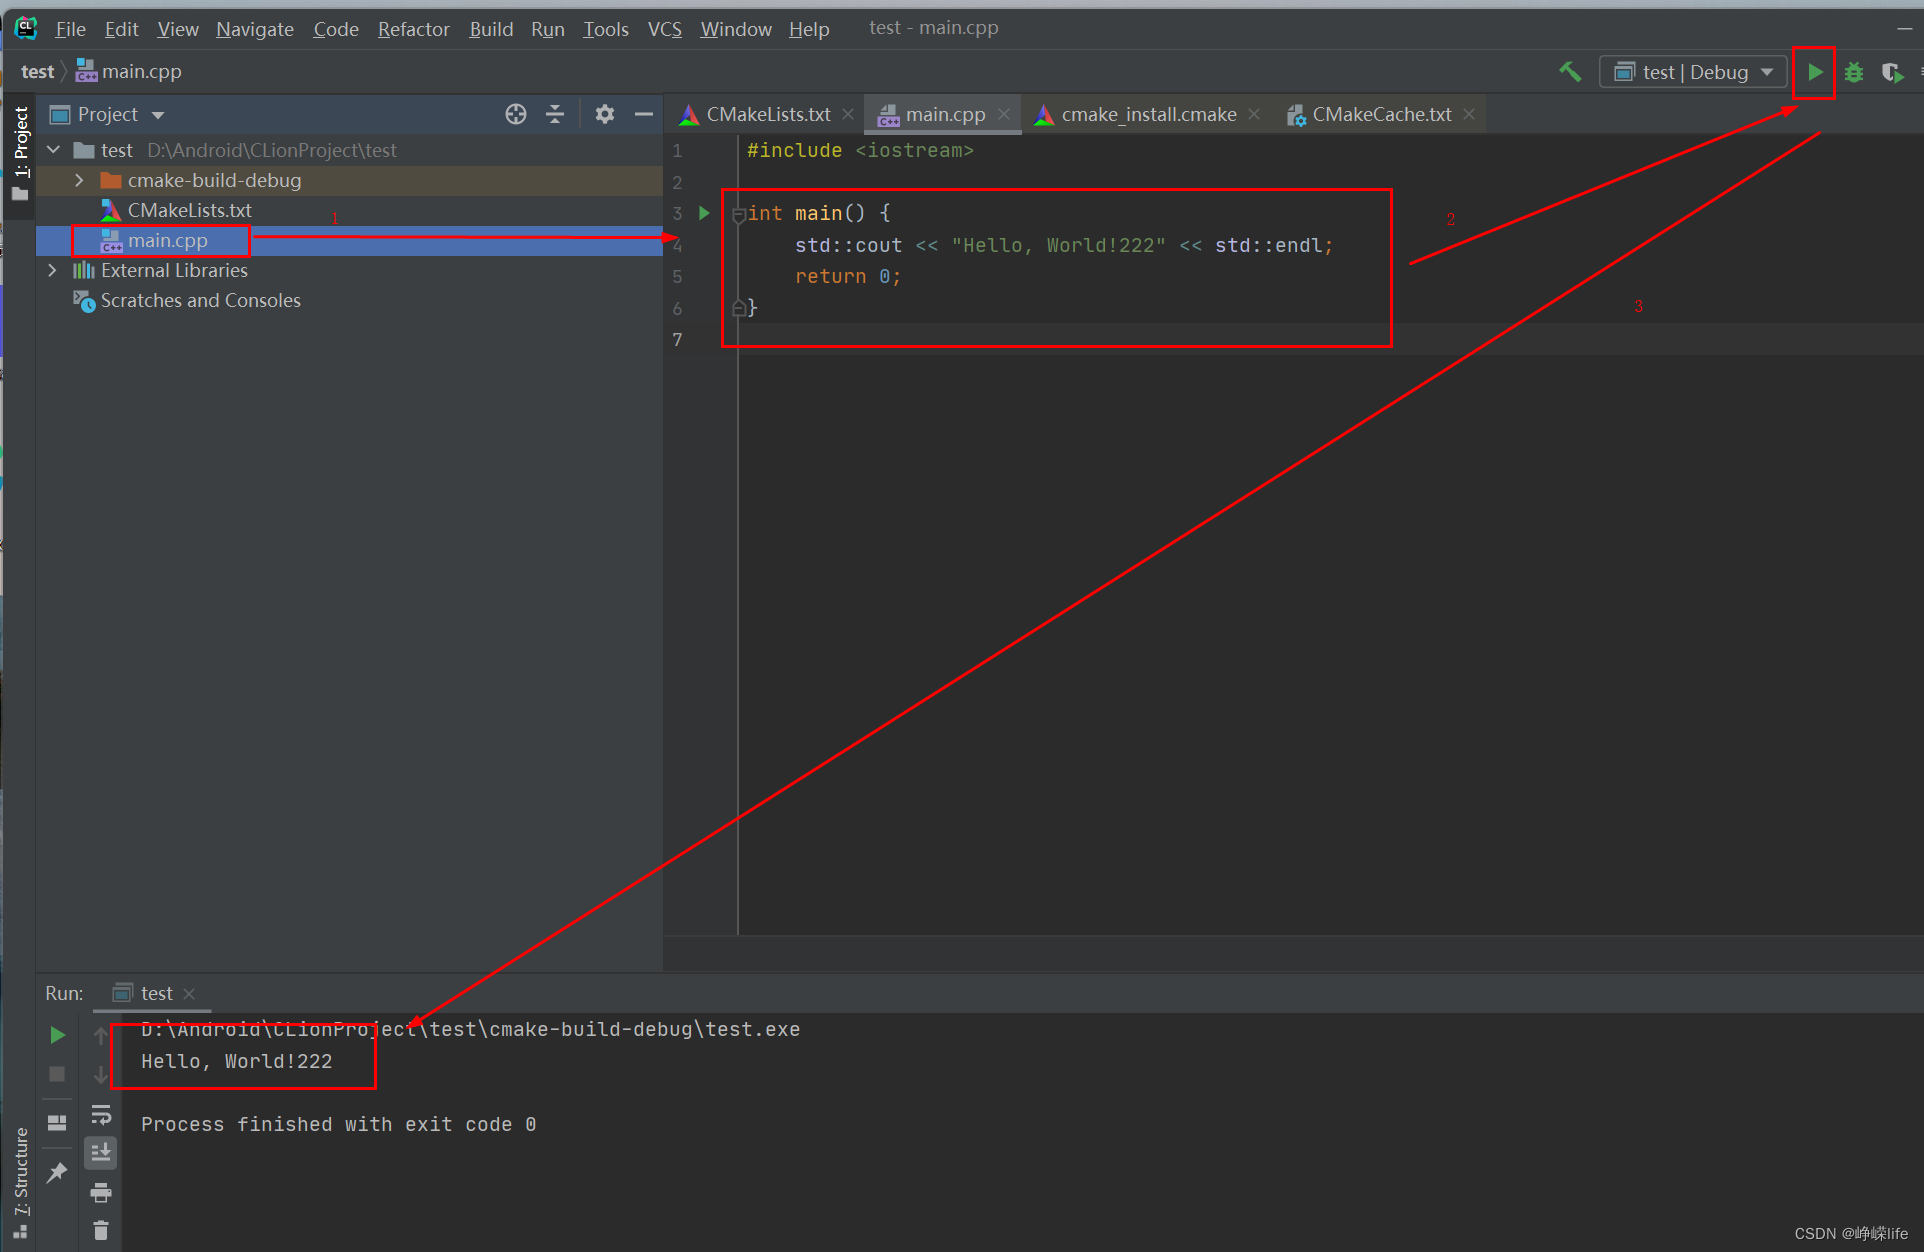
Task: Print the console output
Action: [101, 1192]
